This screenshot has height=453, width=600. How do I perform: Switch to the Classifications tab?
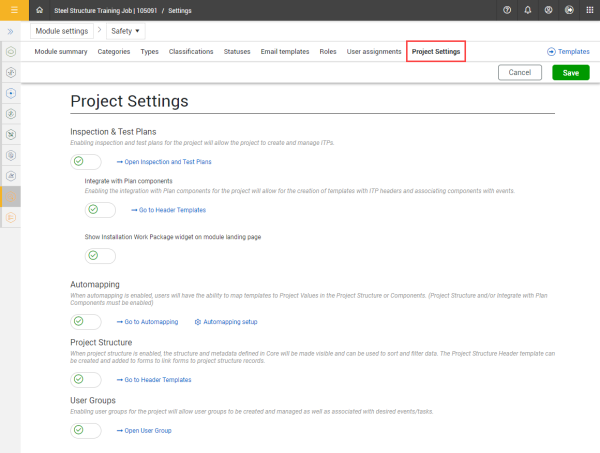coord(191,51)
